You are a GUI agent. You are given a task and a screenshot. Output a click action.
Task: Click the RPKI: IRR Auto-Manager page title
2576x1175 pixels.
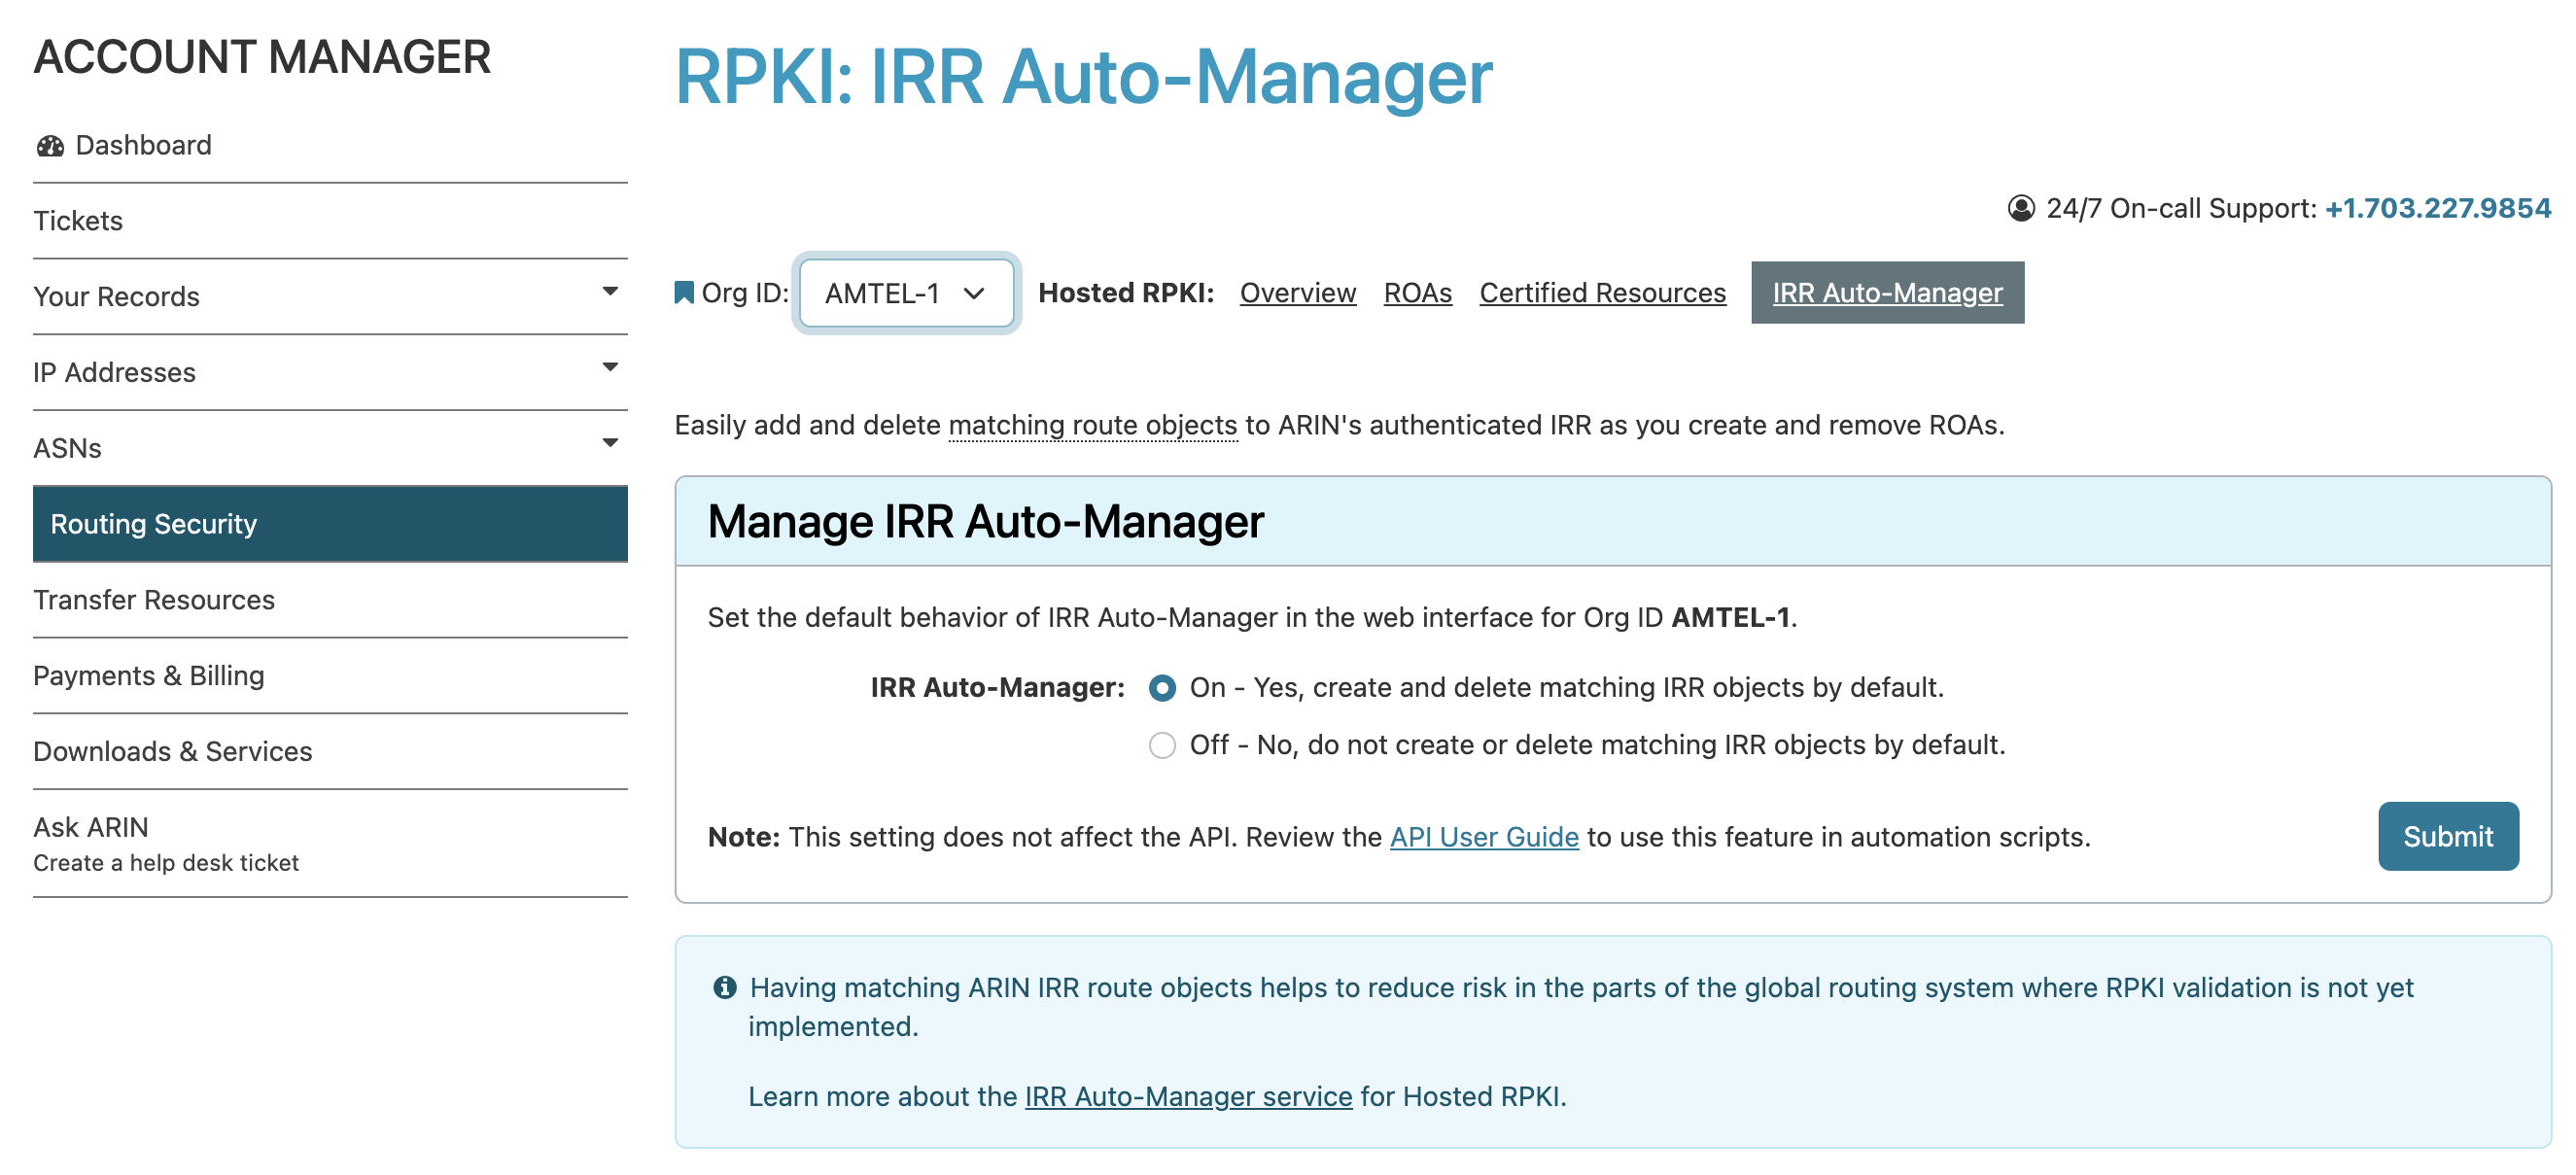[x=1083, y=77]
